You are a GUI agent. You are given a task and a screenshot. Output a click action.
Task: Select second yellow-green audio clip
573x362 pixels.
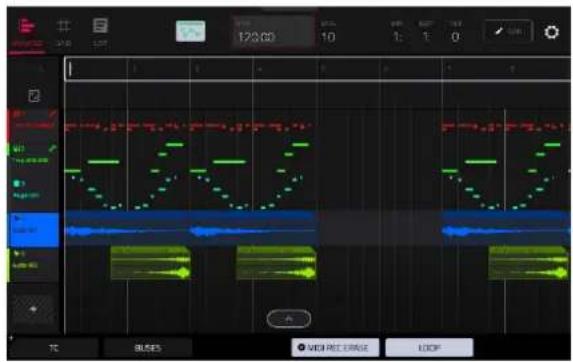click(x=276, y=263)
